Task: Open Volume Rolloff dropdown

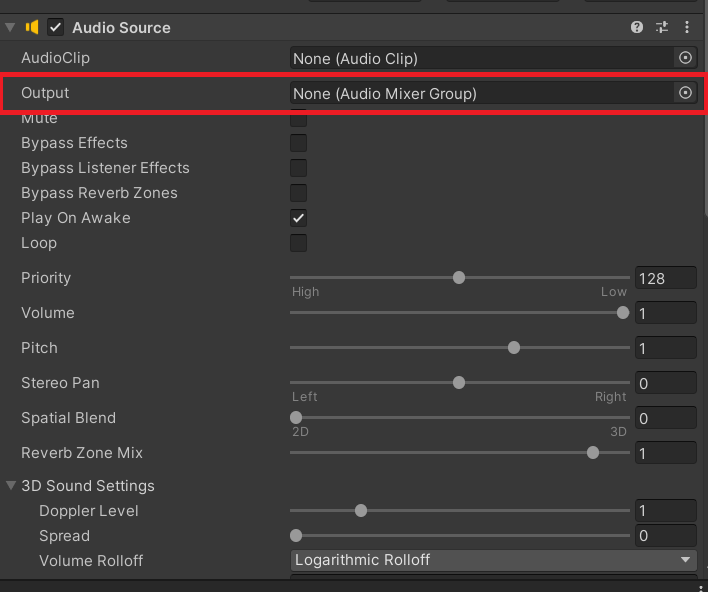Action: click(494, 560)
